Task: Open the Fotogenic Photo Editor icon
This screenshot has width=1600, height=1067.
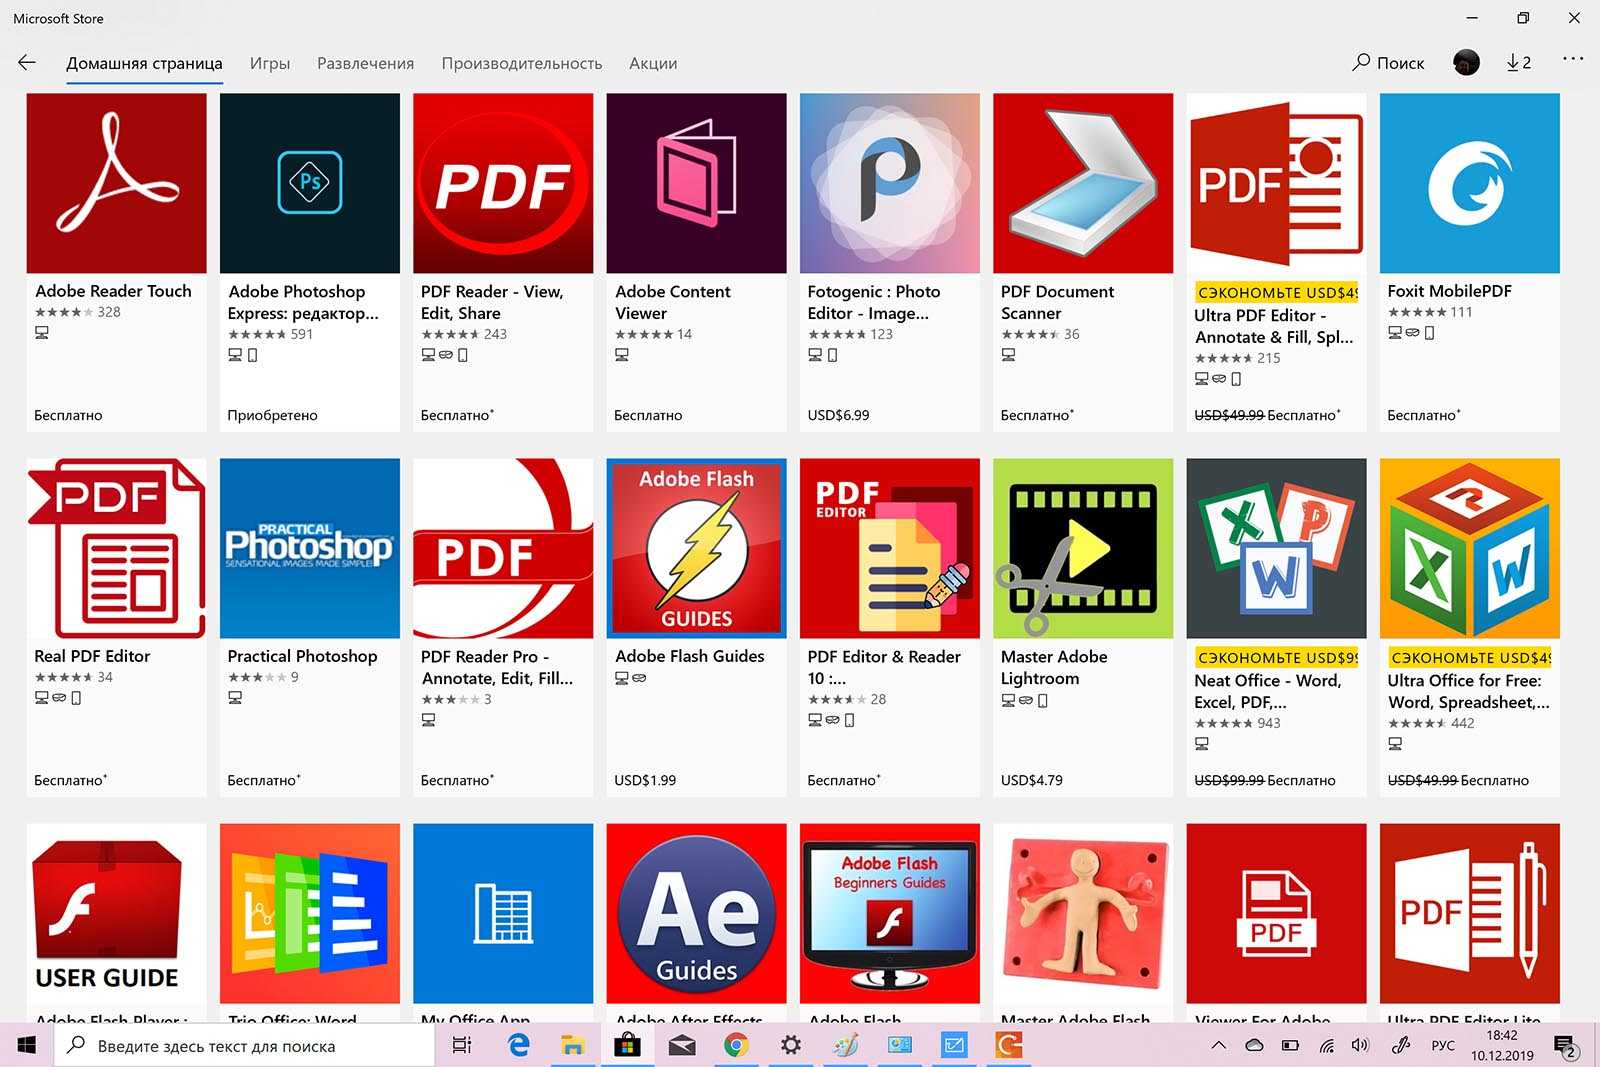Action: (x=889, y=183)
